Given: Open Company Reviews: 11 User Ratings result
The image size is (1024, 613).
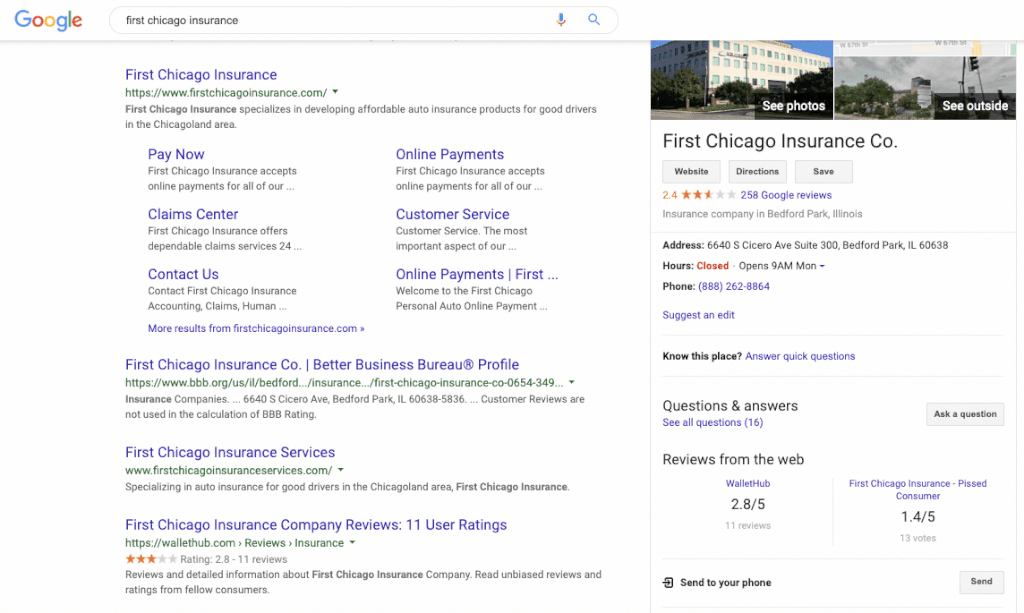Looking at the screenshot, I should tap(316, 525).
